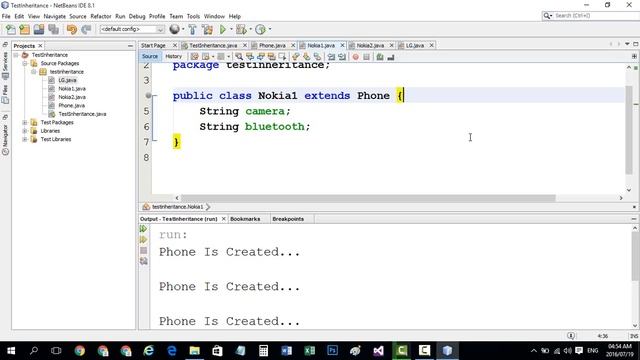Select LG.java in Projects tree

(67, 80)
